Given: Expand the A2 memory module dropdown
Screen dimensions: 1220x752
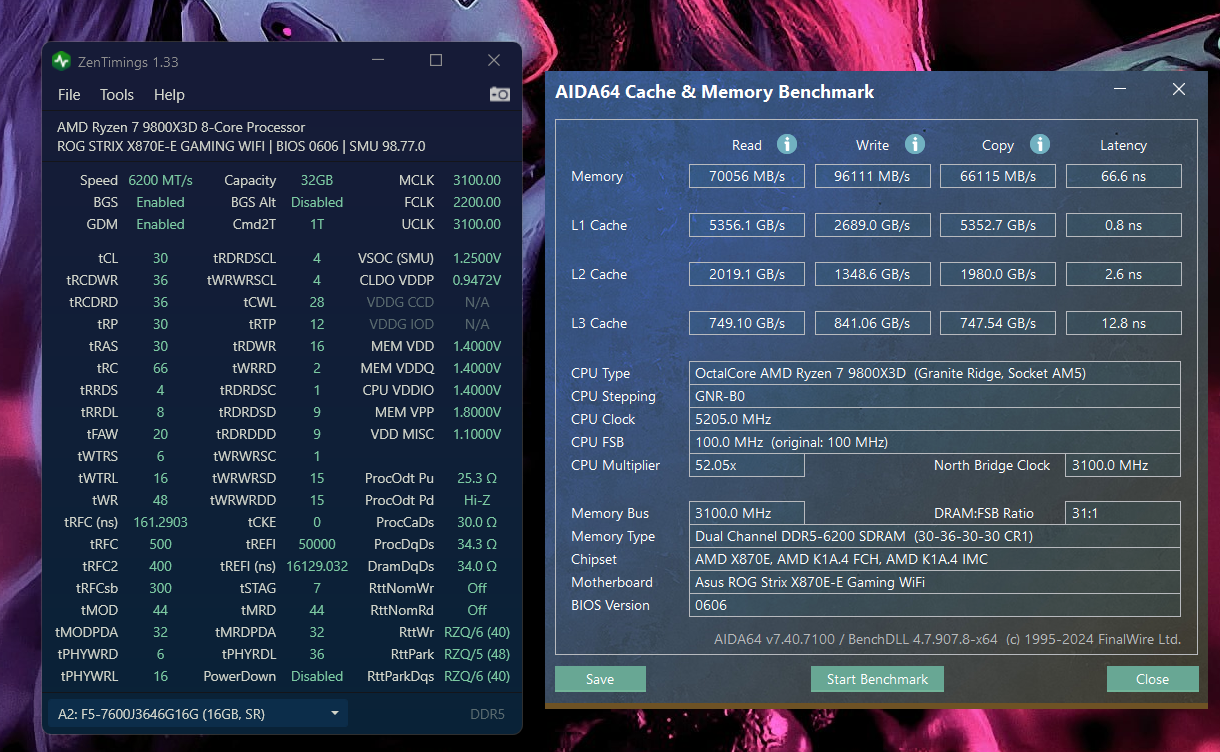Looking at the screenshot, I should tap(198, 713).
